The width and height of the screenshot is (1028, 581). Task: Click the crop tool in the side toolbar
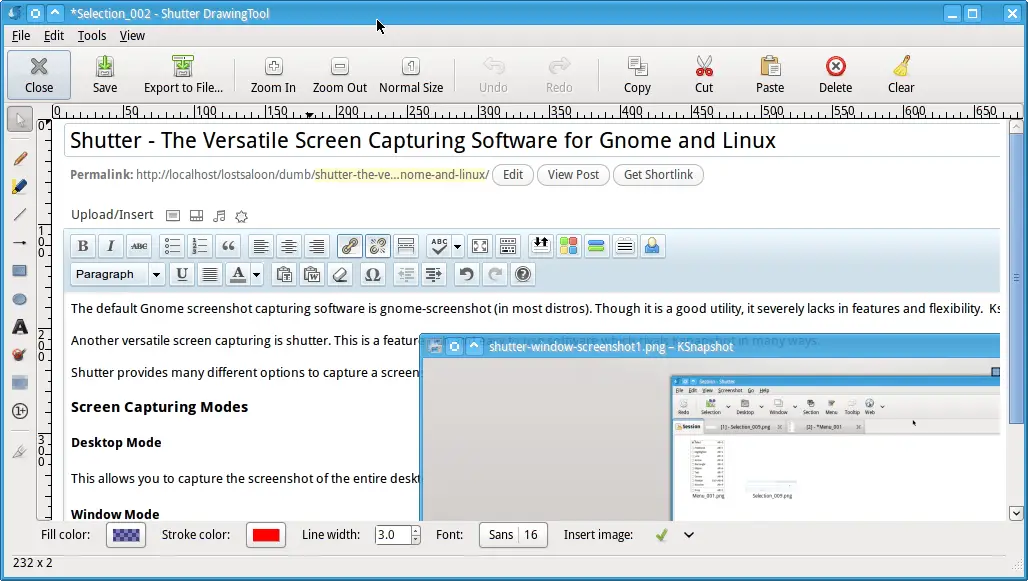(20, 451)
